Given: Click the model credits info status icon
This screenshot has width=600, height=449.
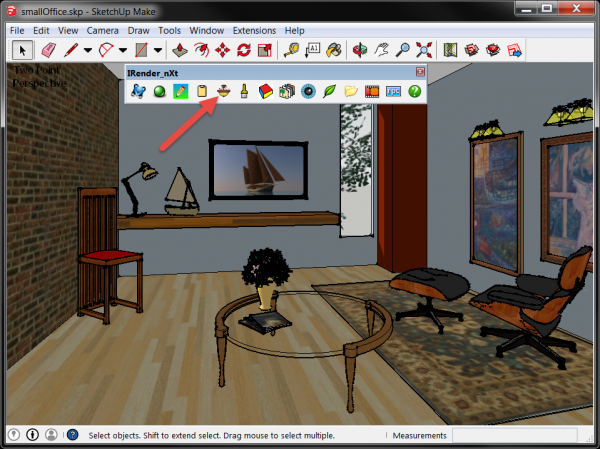Looking at the screenshot, I should tap(33, 434).
